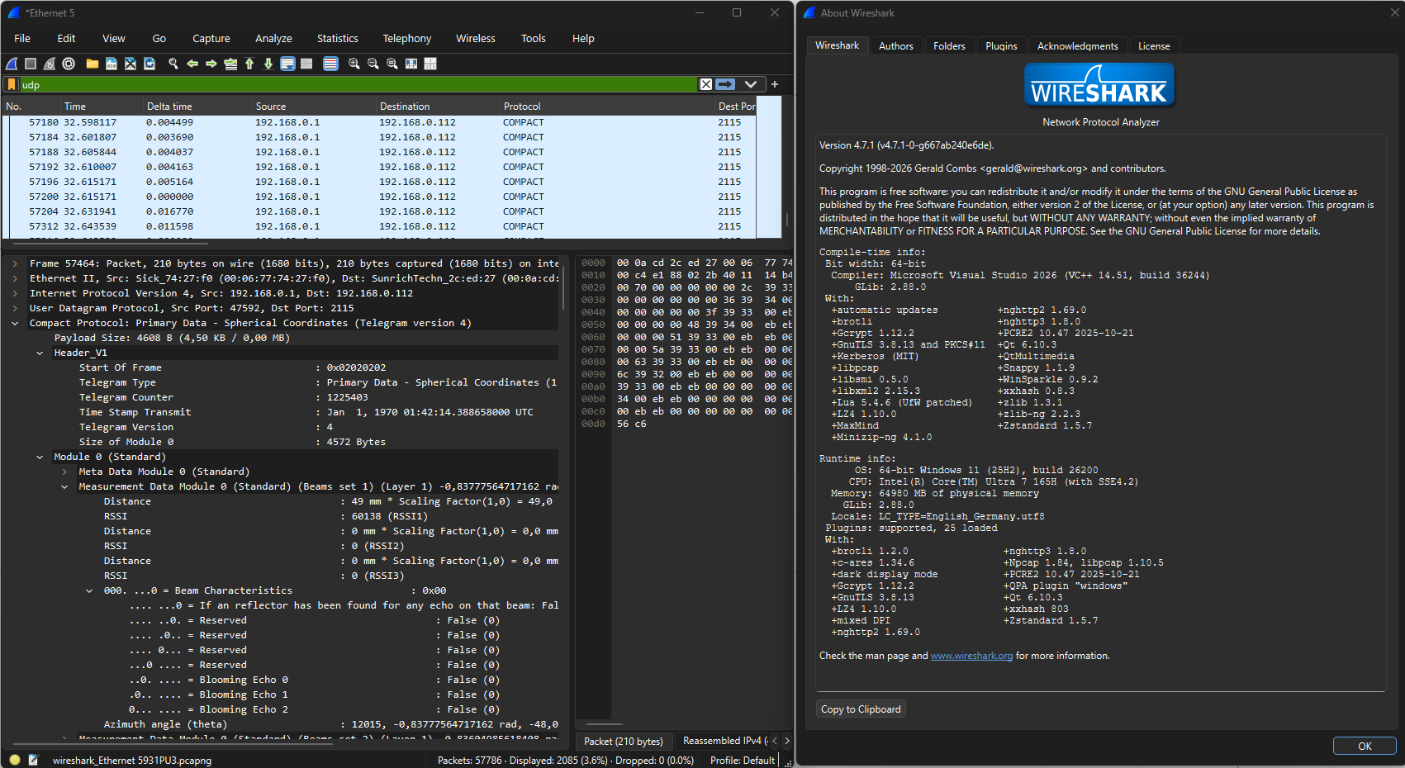1405x768 pixels.
Task: Jump to the first packet
Action: (x=249, y=64)
